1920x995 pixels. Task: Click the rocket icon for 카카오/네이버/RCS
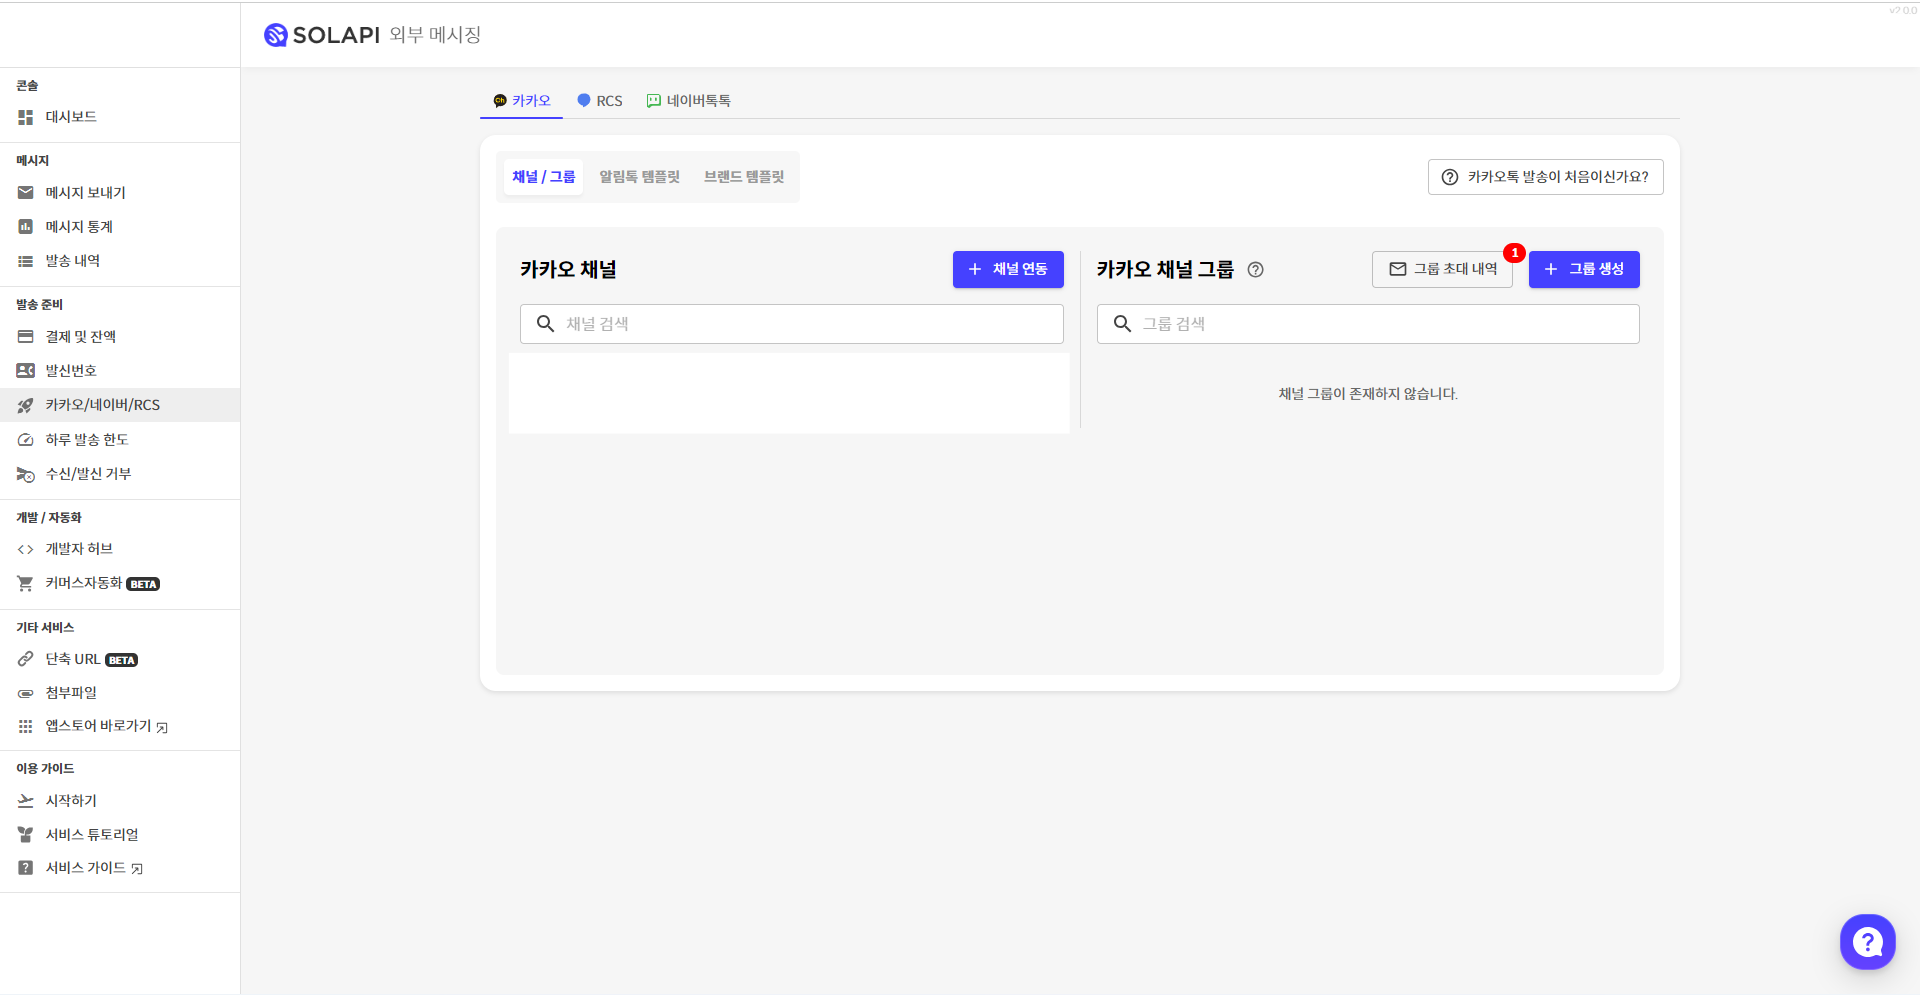click(26, 405)
